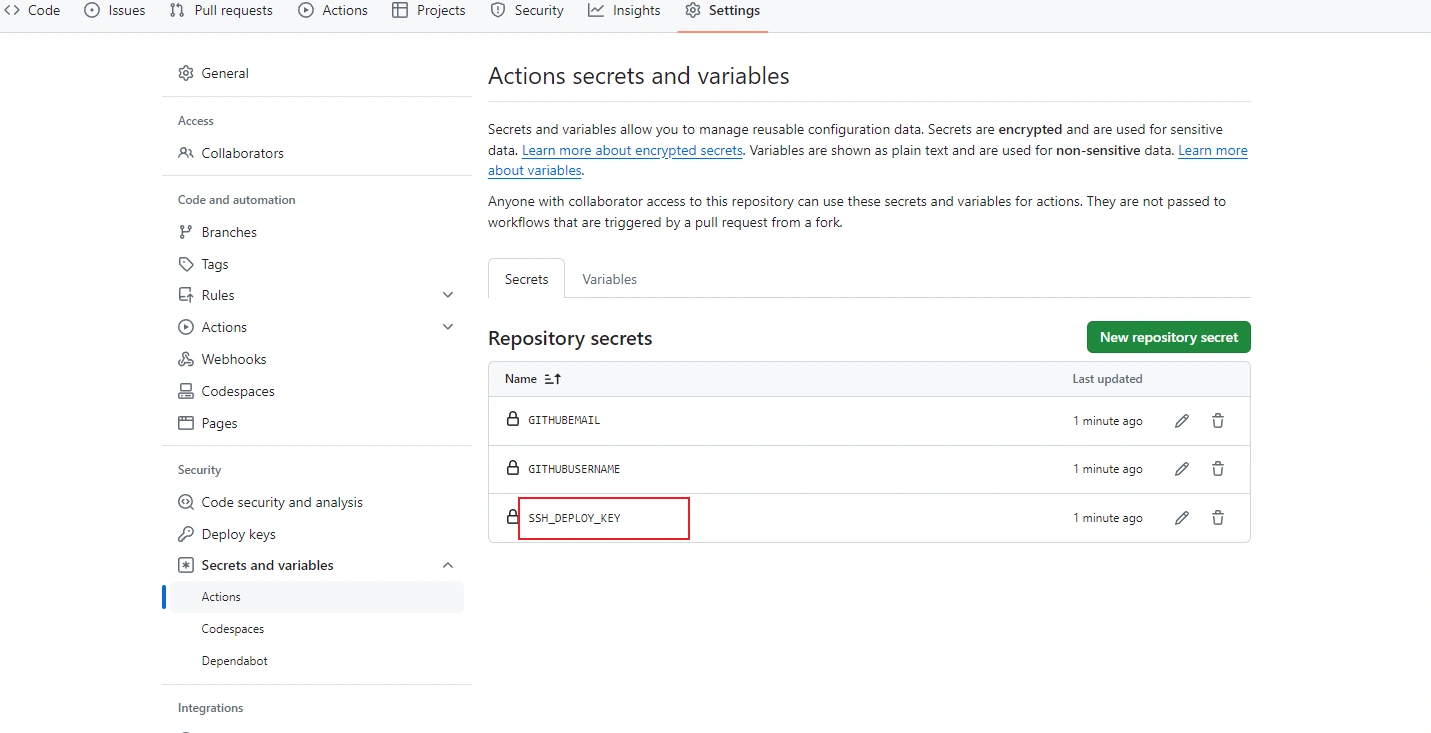Expand the sidebar Actions section chevron
The height and width of the screenshot is (733, 1431).
click(448, 327)
